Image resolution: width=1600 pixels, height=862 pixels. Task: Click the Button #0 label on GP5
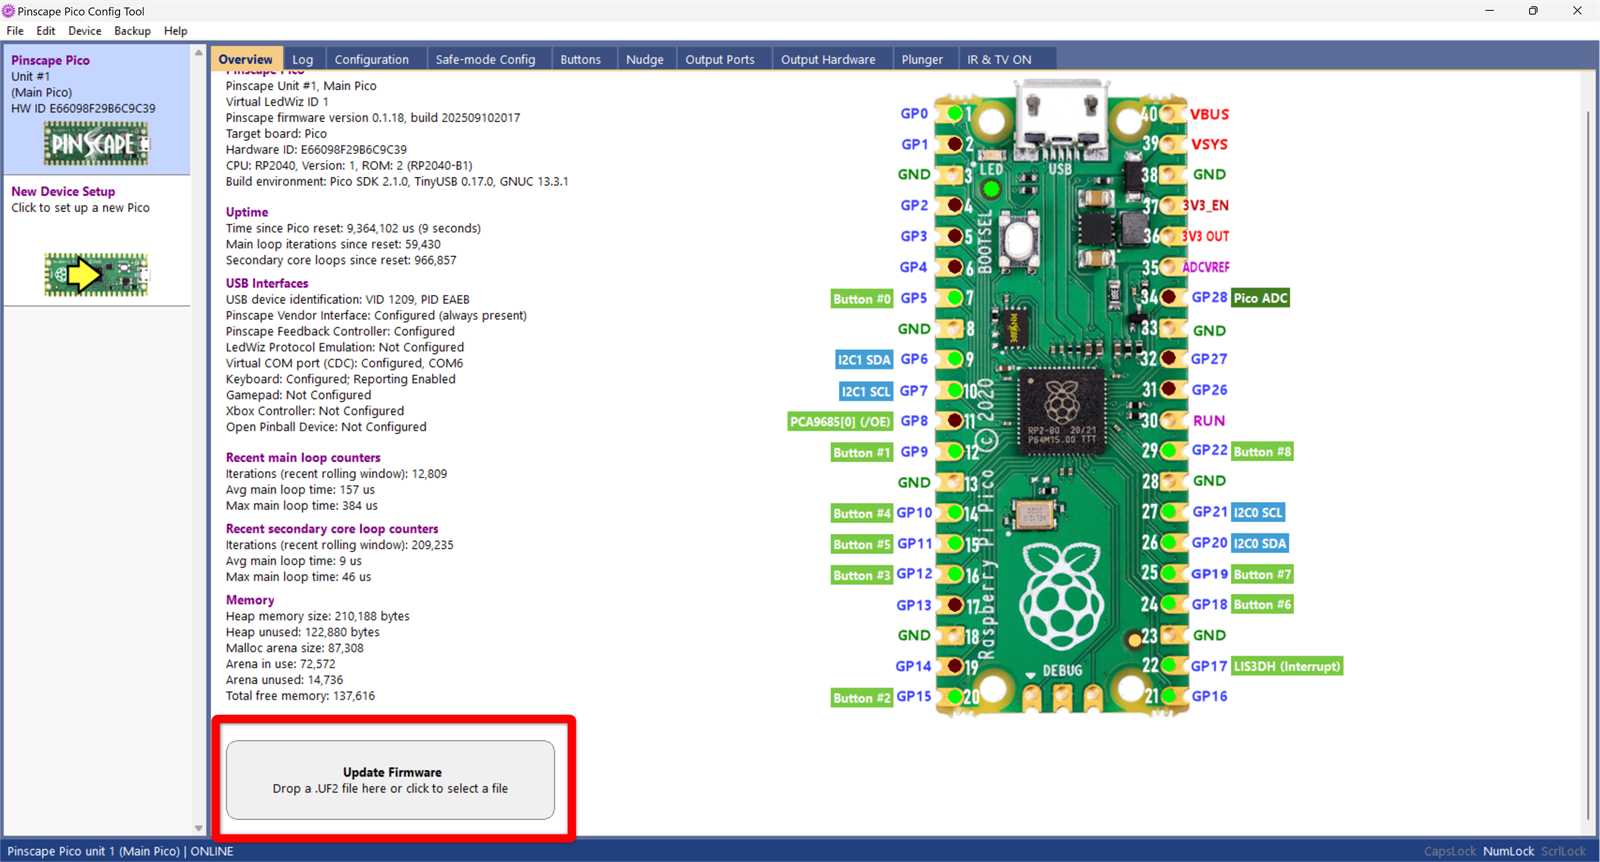point(861,299)
